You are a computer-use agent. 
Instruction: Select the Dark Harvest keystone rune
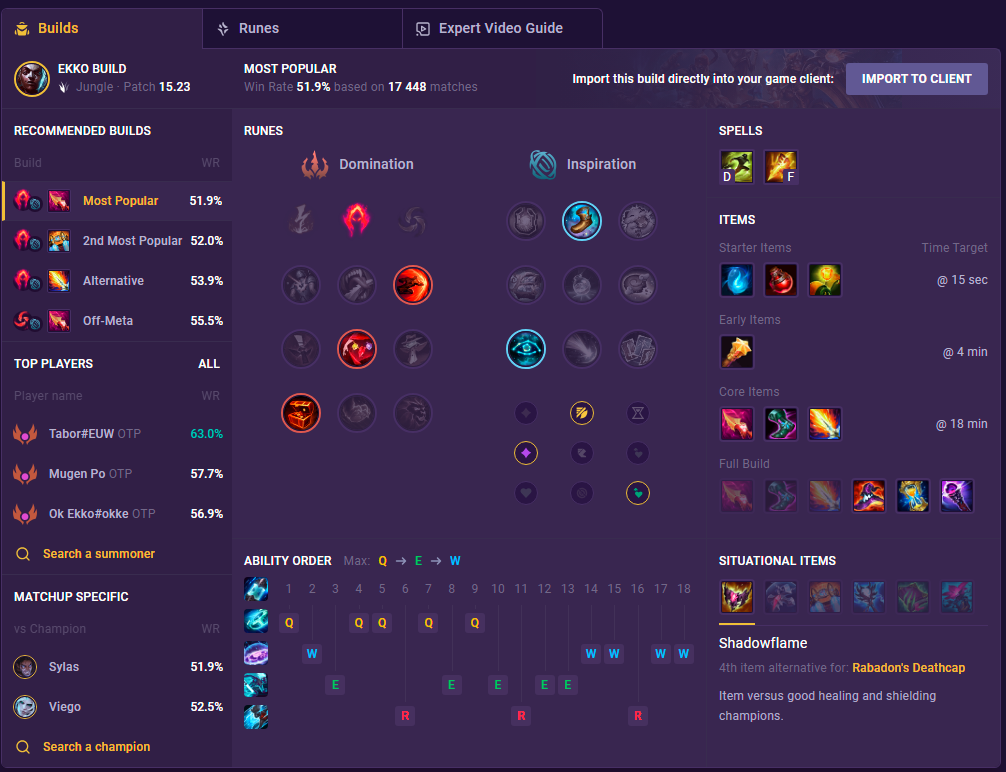(x=357, y=221)
